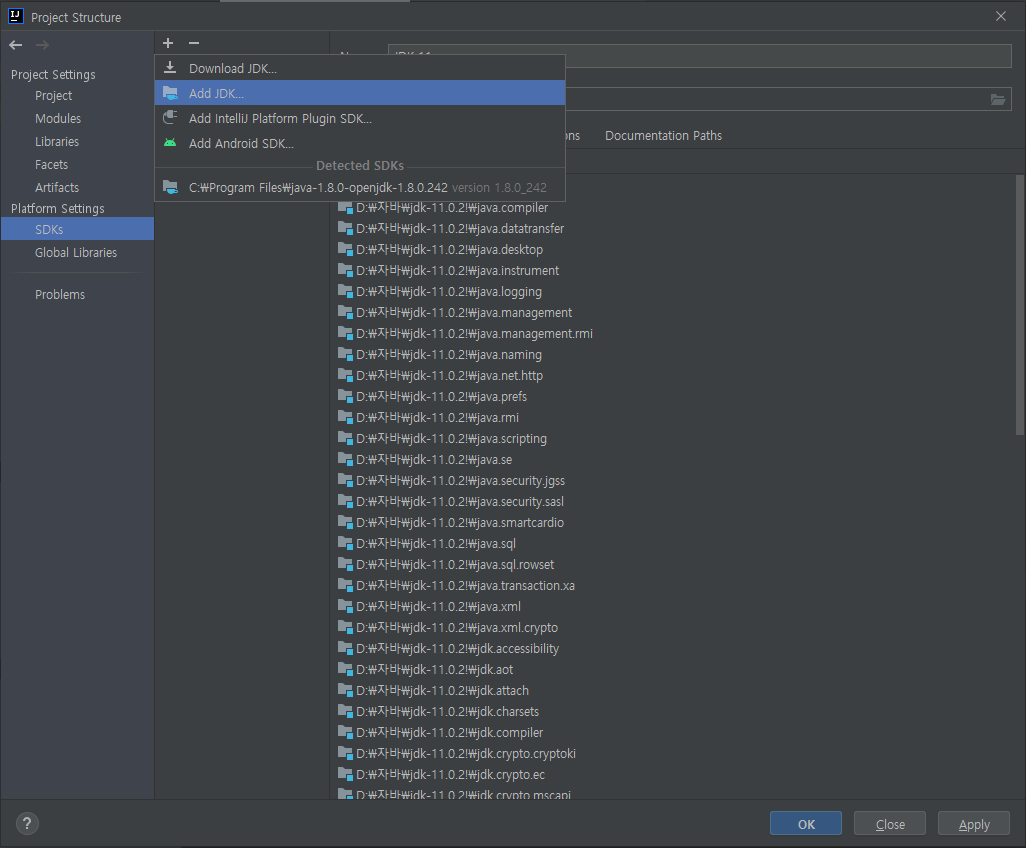This screenshot has height=848, width=1026.
Task: Open Artifacts settings
Action: pos(57,187)
